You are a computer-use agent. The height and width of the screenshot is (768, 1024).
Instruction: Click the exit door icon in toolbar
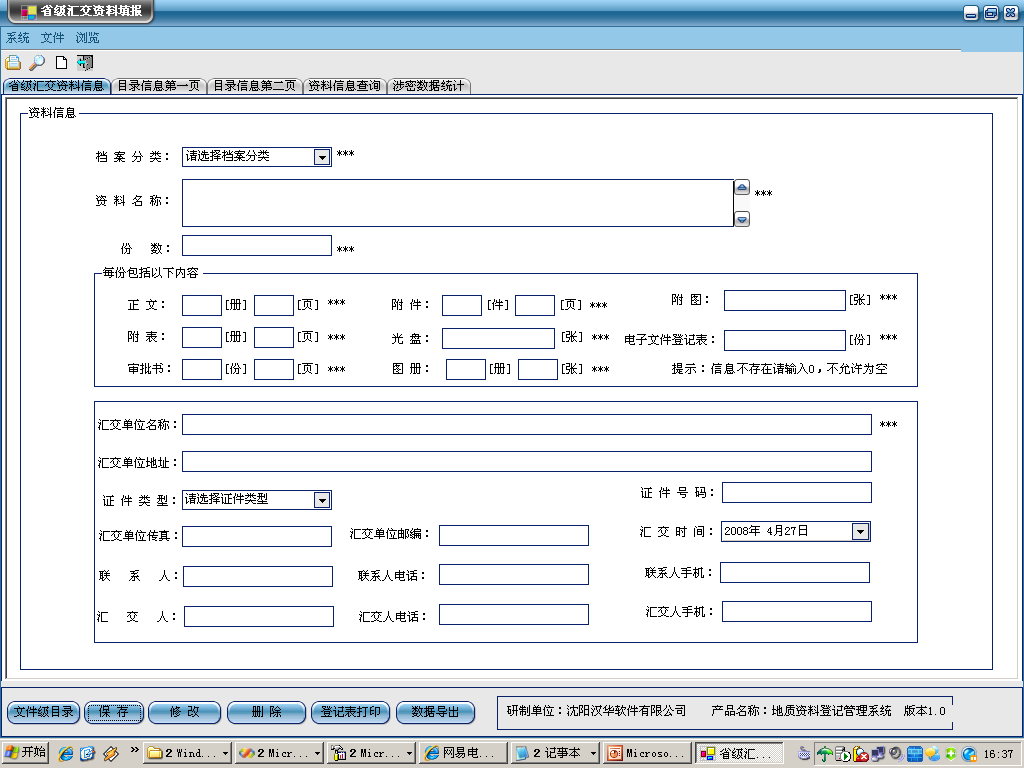pos(85,63)
